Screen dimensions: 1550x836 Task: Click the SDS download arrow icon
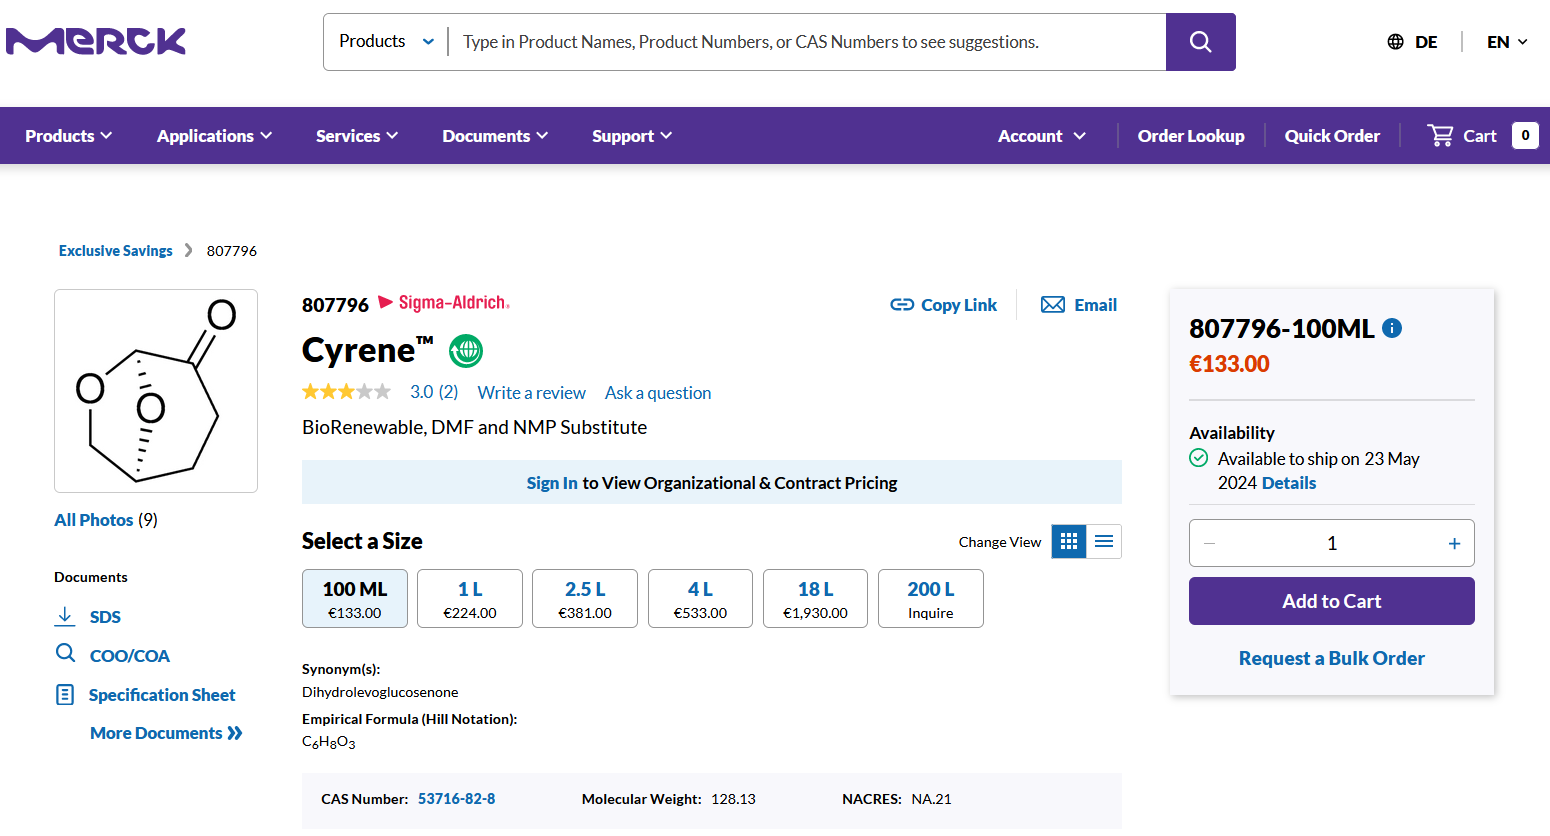[x=65, y=616]
